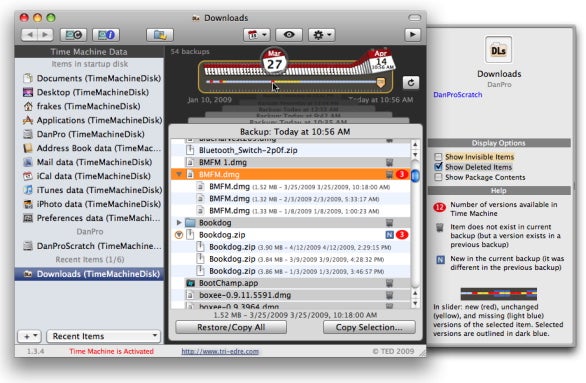
Task: Open the gear actions dropdown menu
Action: click(x=321, y=35)
